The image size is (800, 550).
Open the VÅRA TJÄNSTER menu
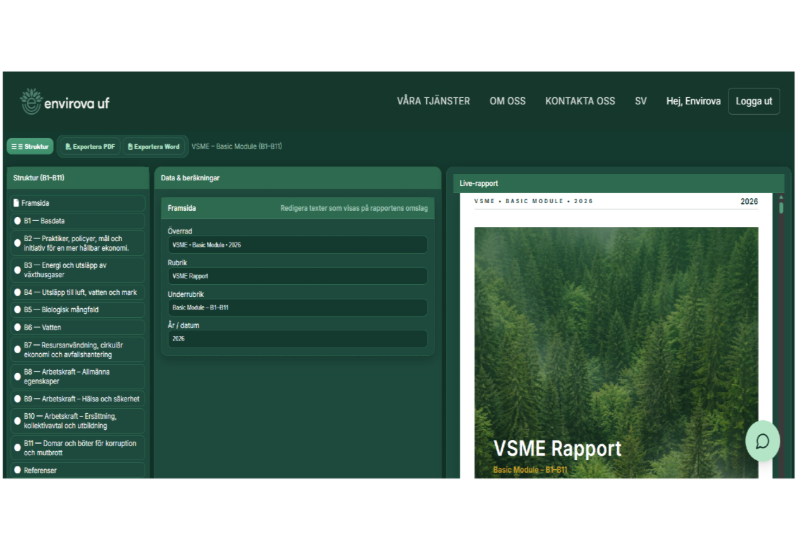click(433, 101)
